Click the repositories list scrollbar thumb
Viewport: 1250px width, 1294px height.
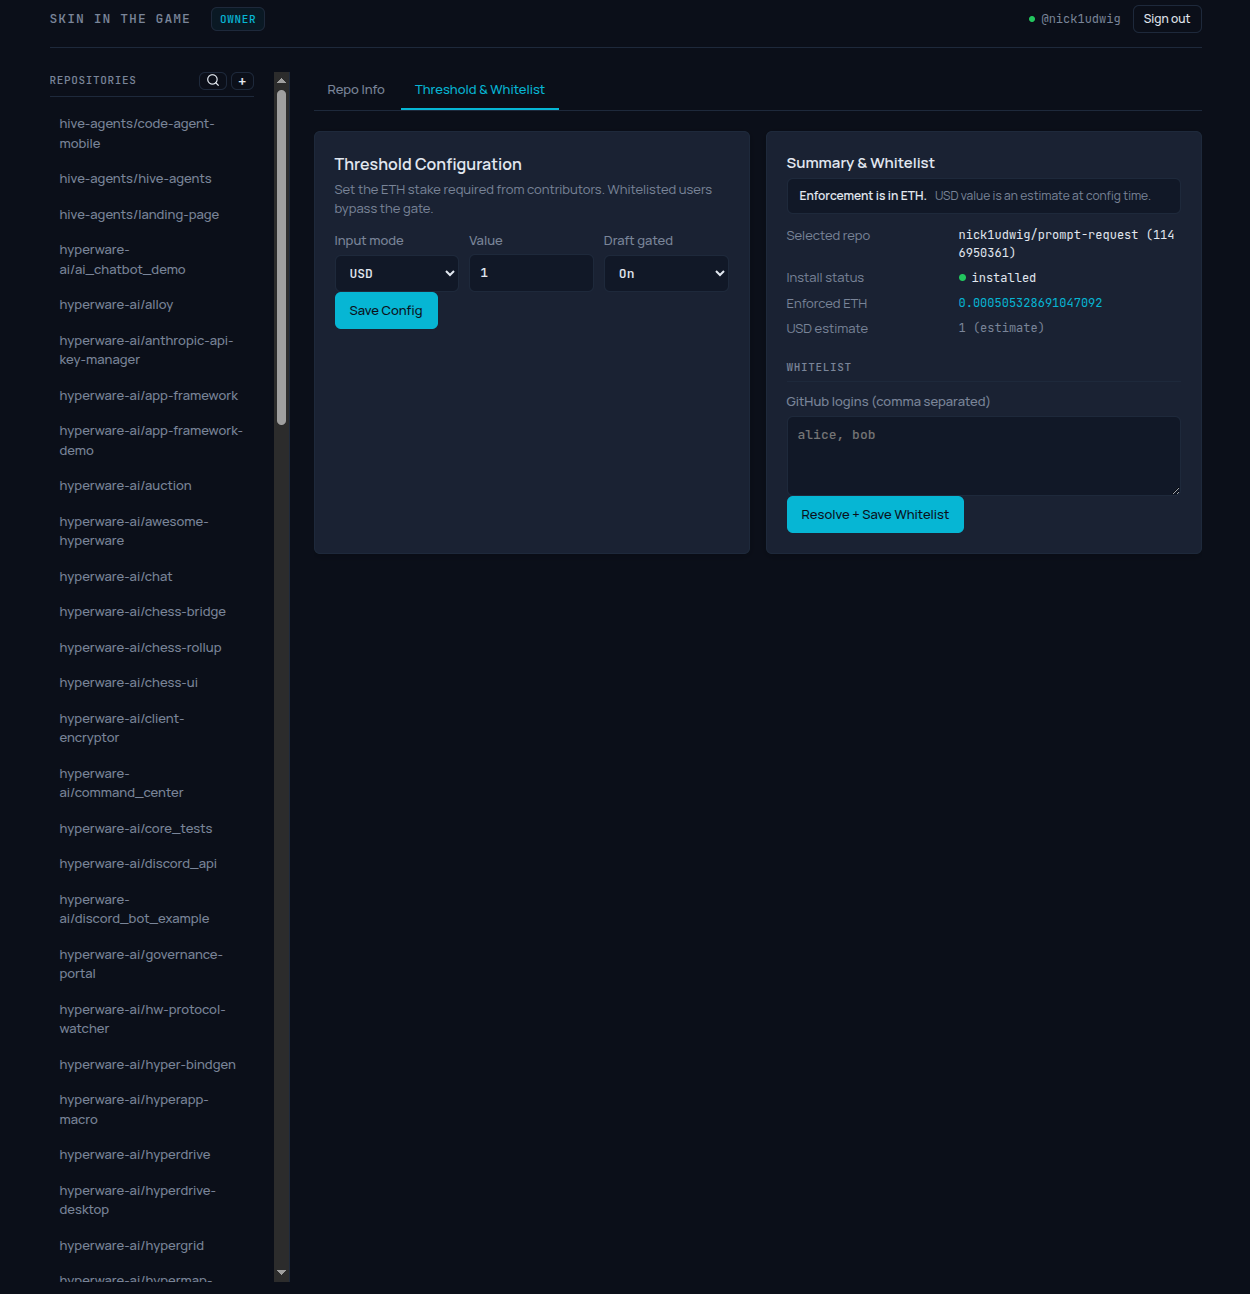click(281, 257)
